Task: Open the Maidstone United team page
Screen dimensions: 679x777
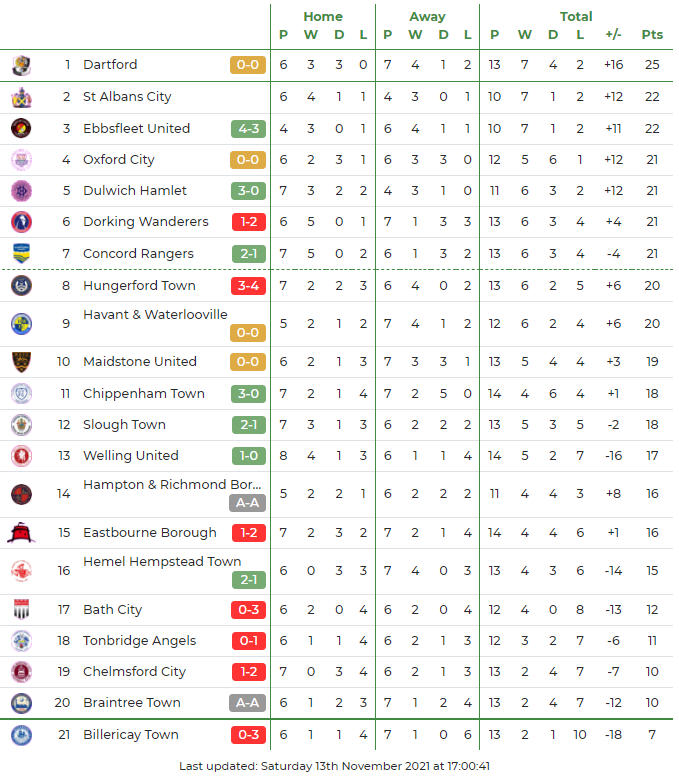Action: click(140, 361)
